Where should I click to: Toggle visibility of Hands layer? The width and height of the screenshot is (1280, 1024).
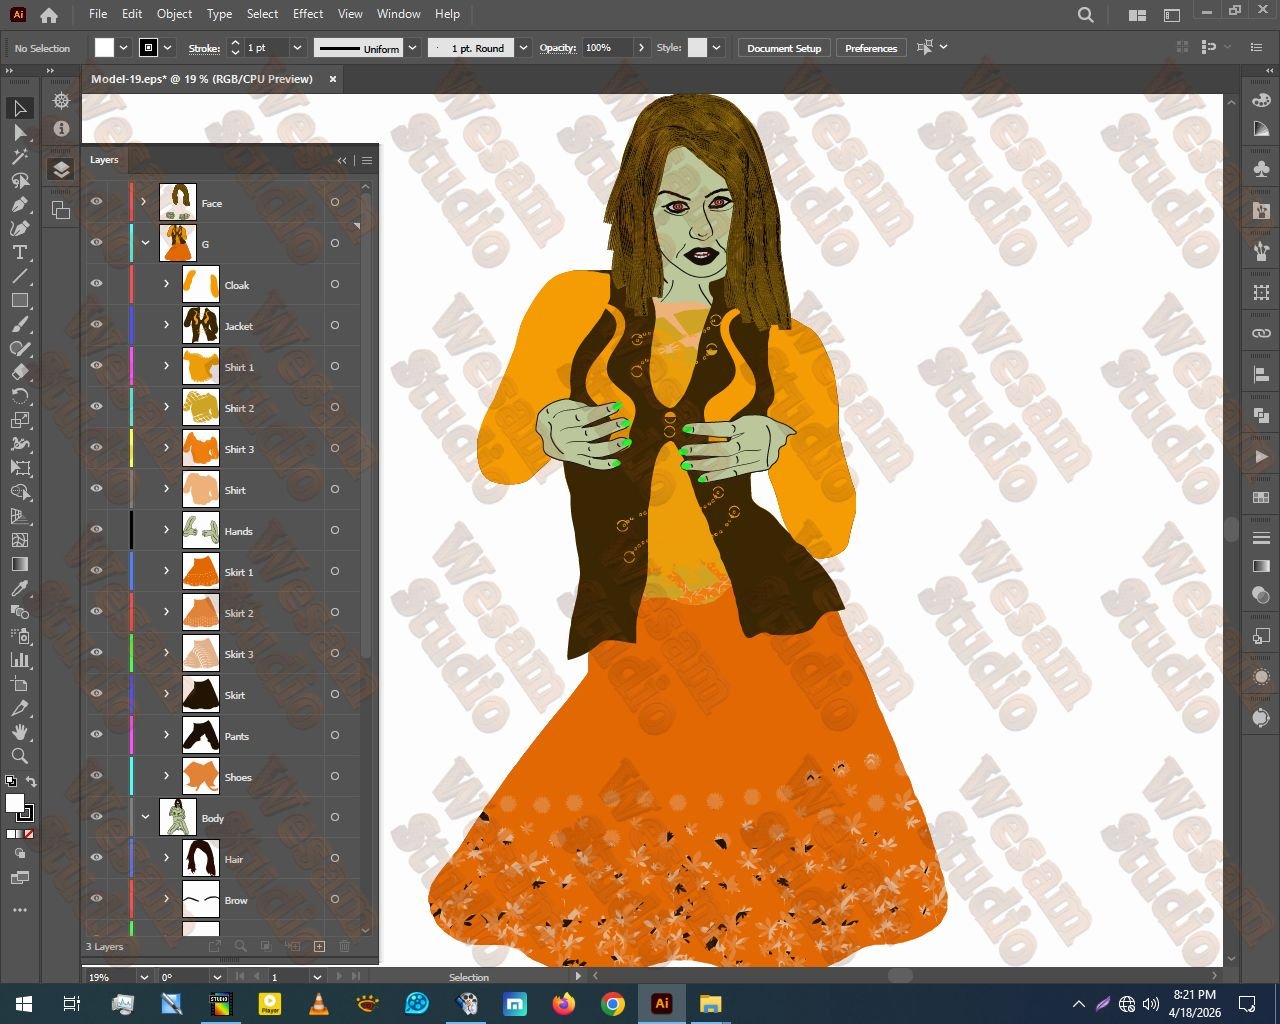pos(96,530)
